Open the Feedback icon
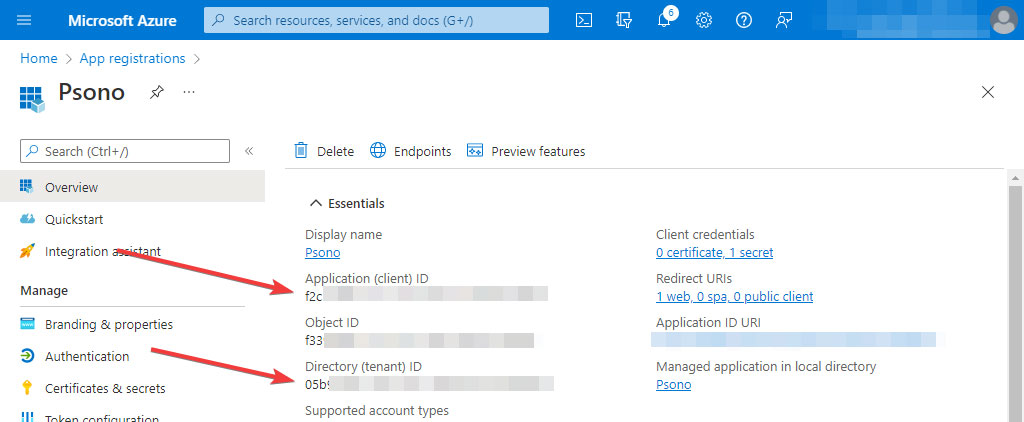 pos(784,20)
